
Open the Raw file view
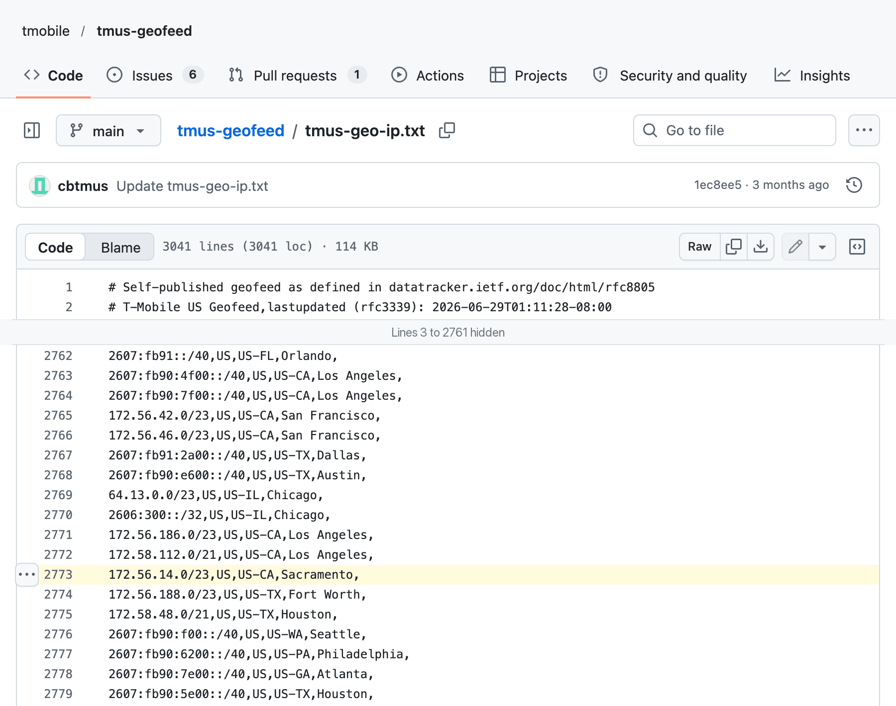pyautogui.click(x=699, y=247)
